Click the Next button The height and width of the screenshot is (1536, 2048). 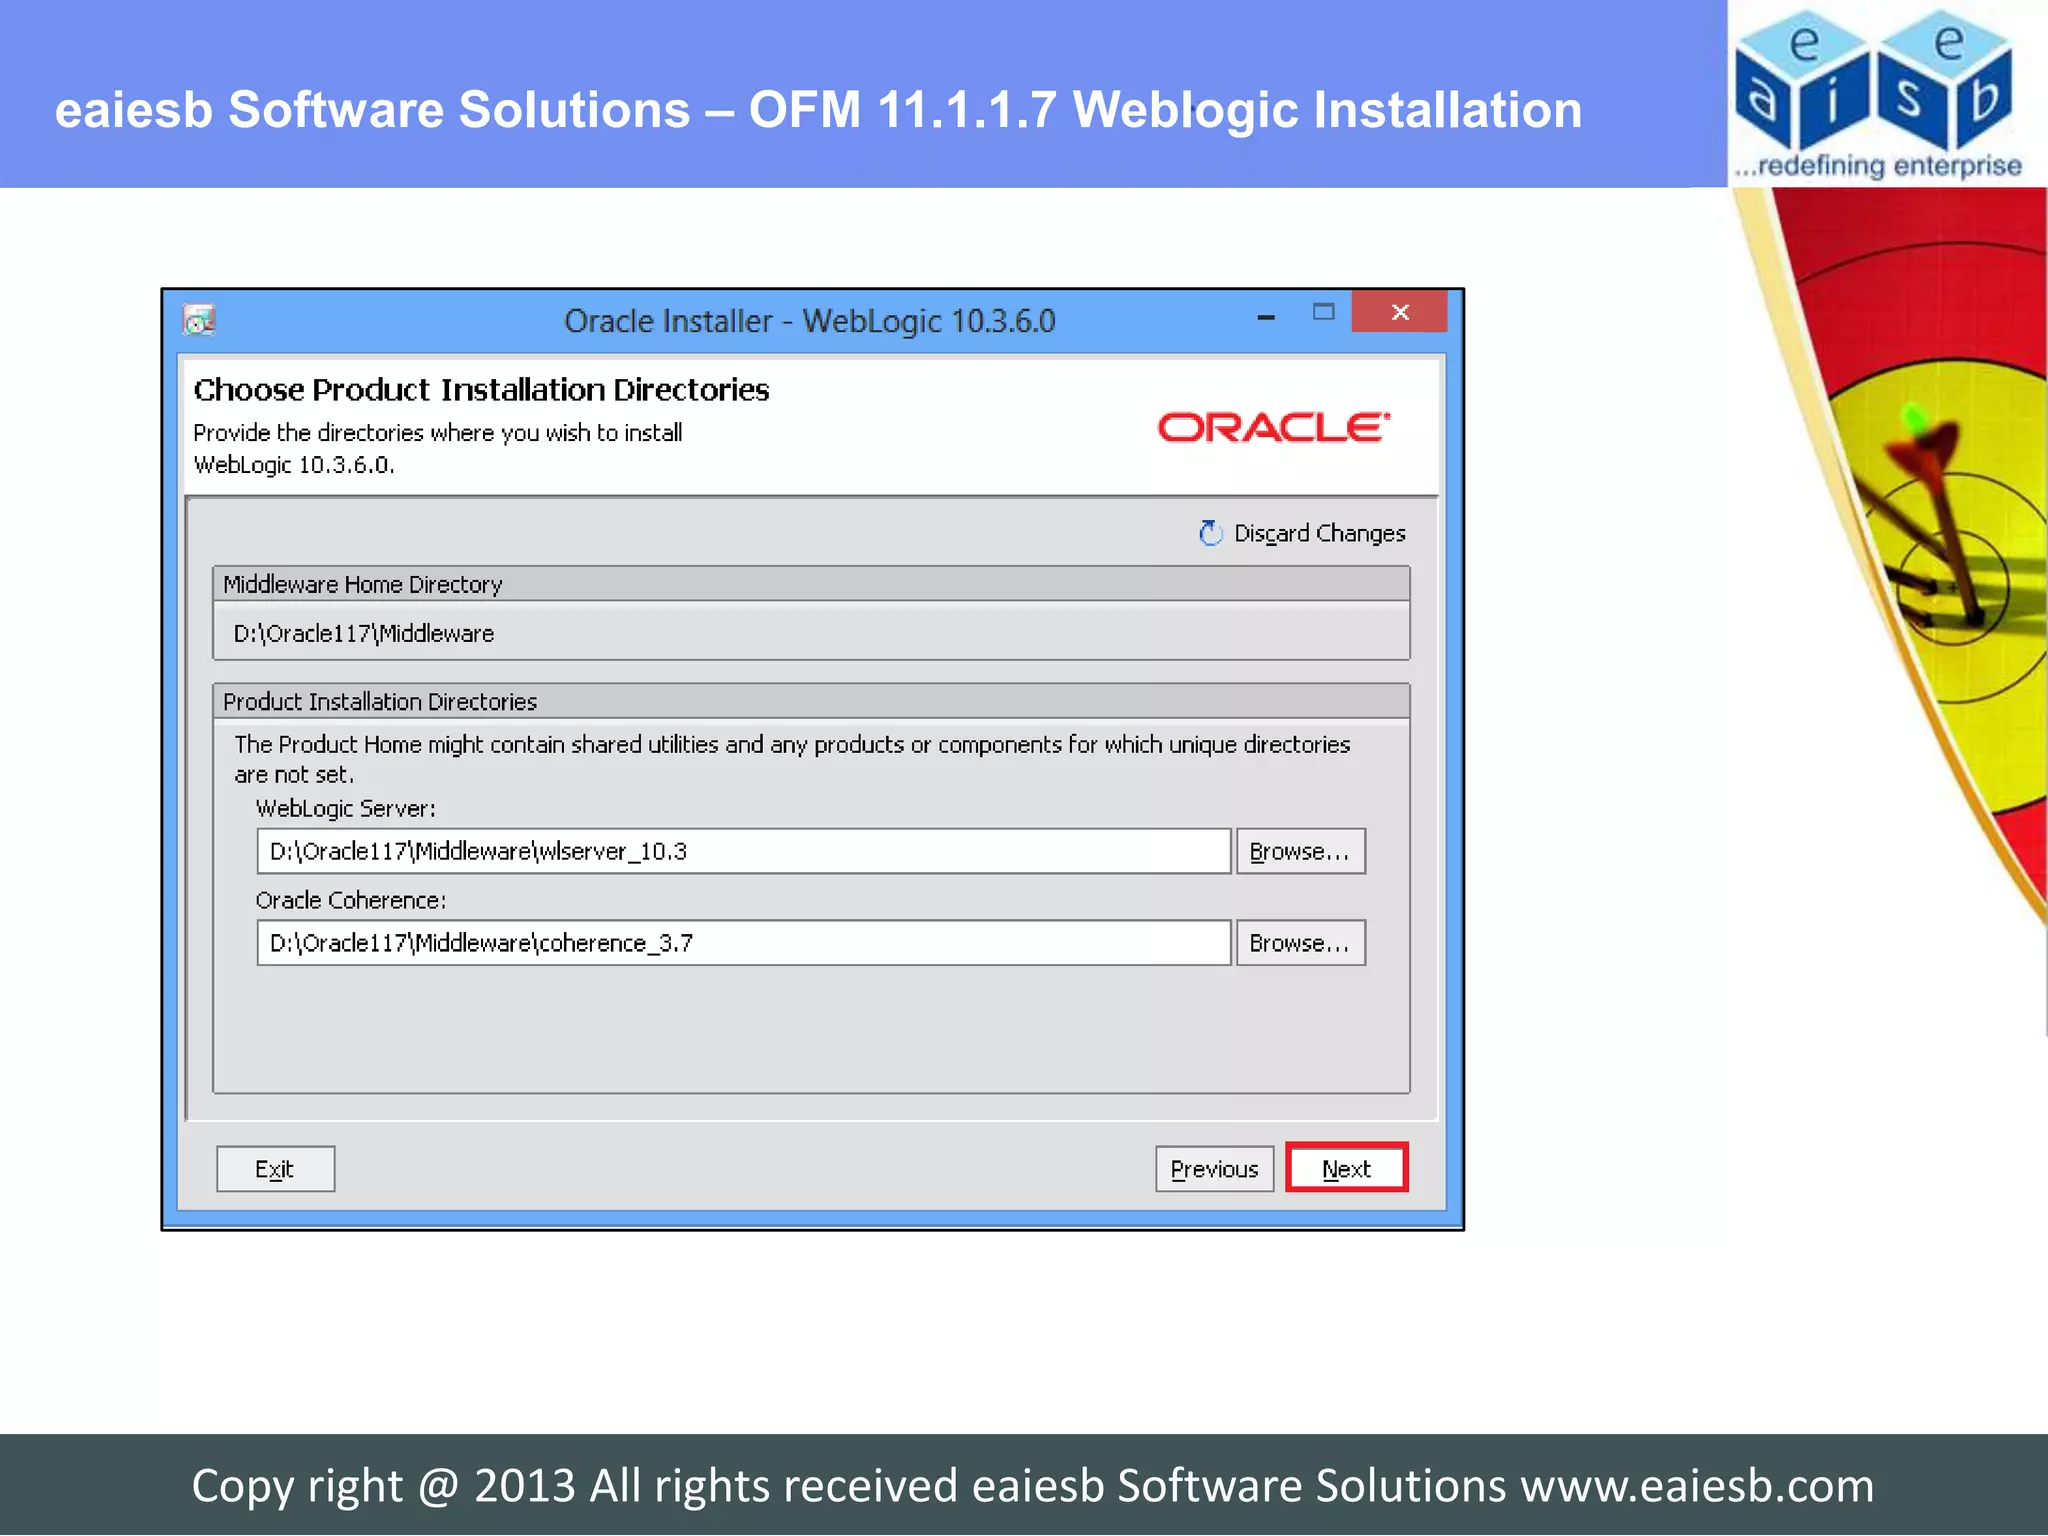[x=1346, y=1168]
